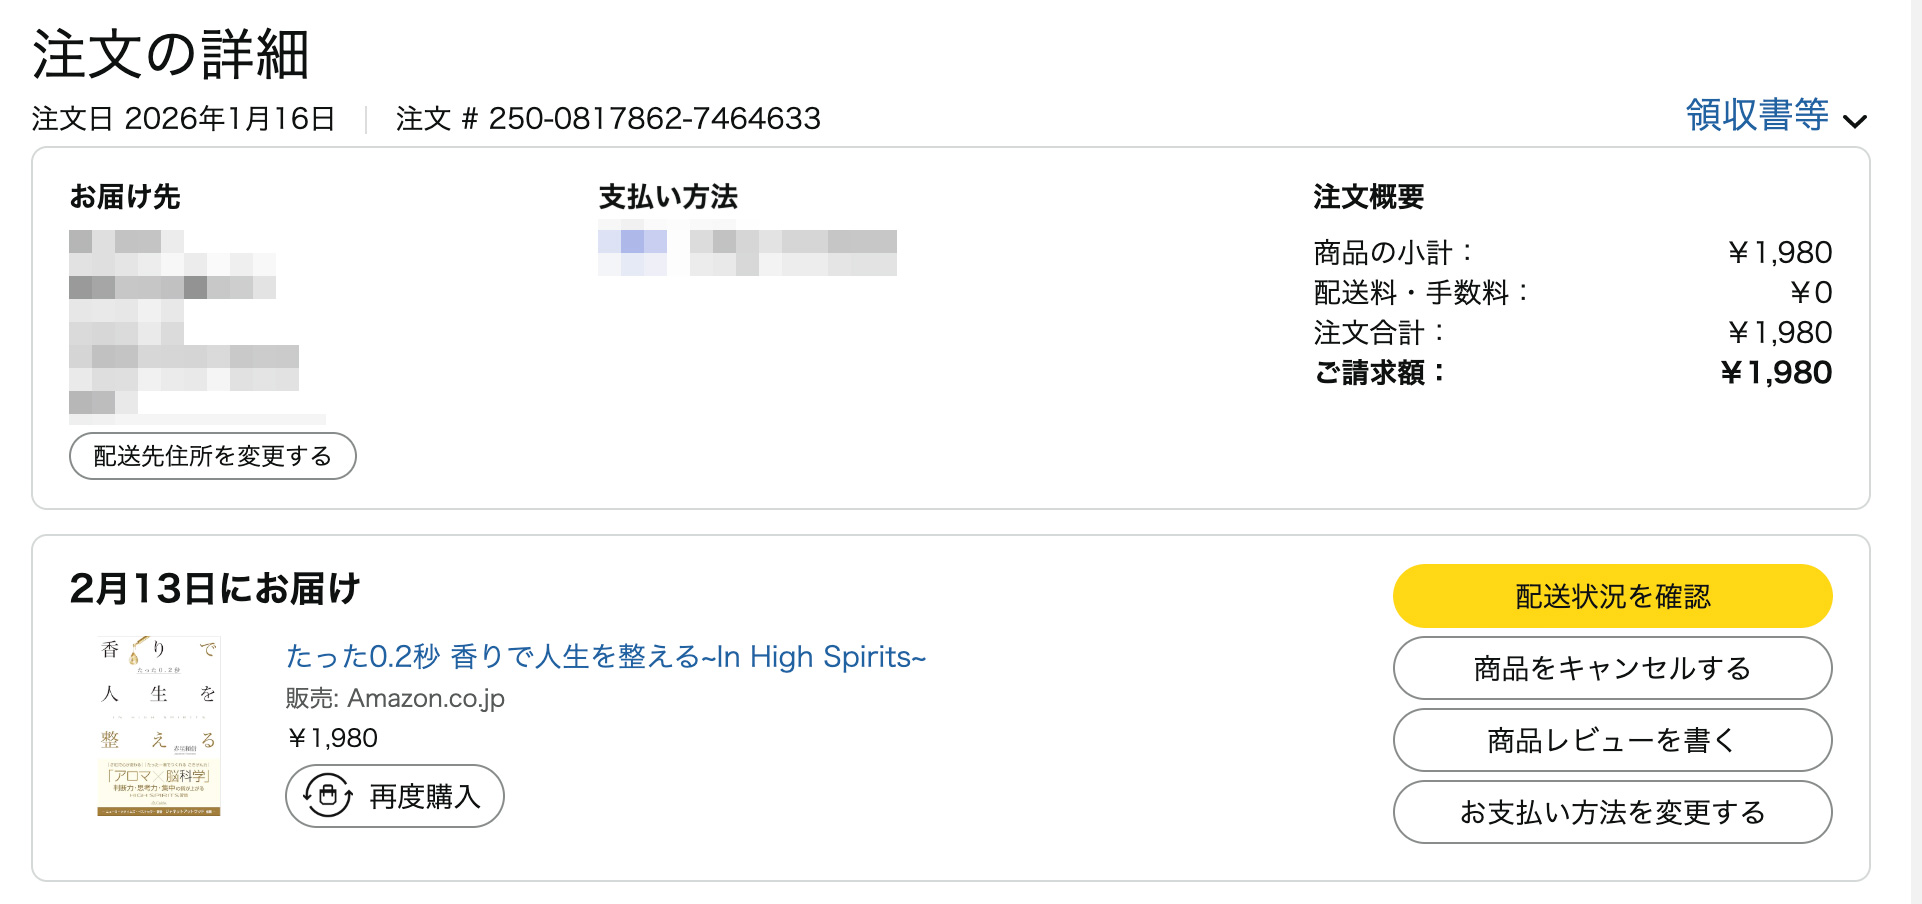This screenshot has width=1922, height=904.
Task: Select the item price ¥1,980
Action: (x=333, y=738)
